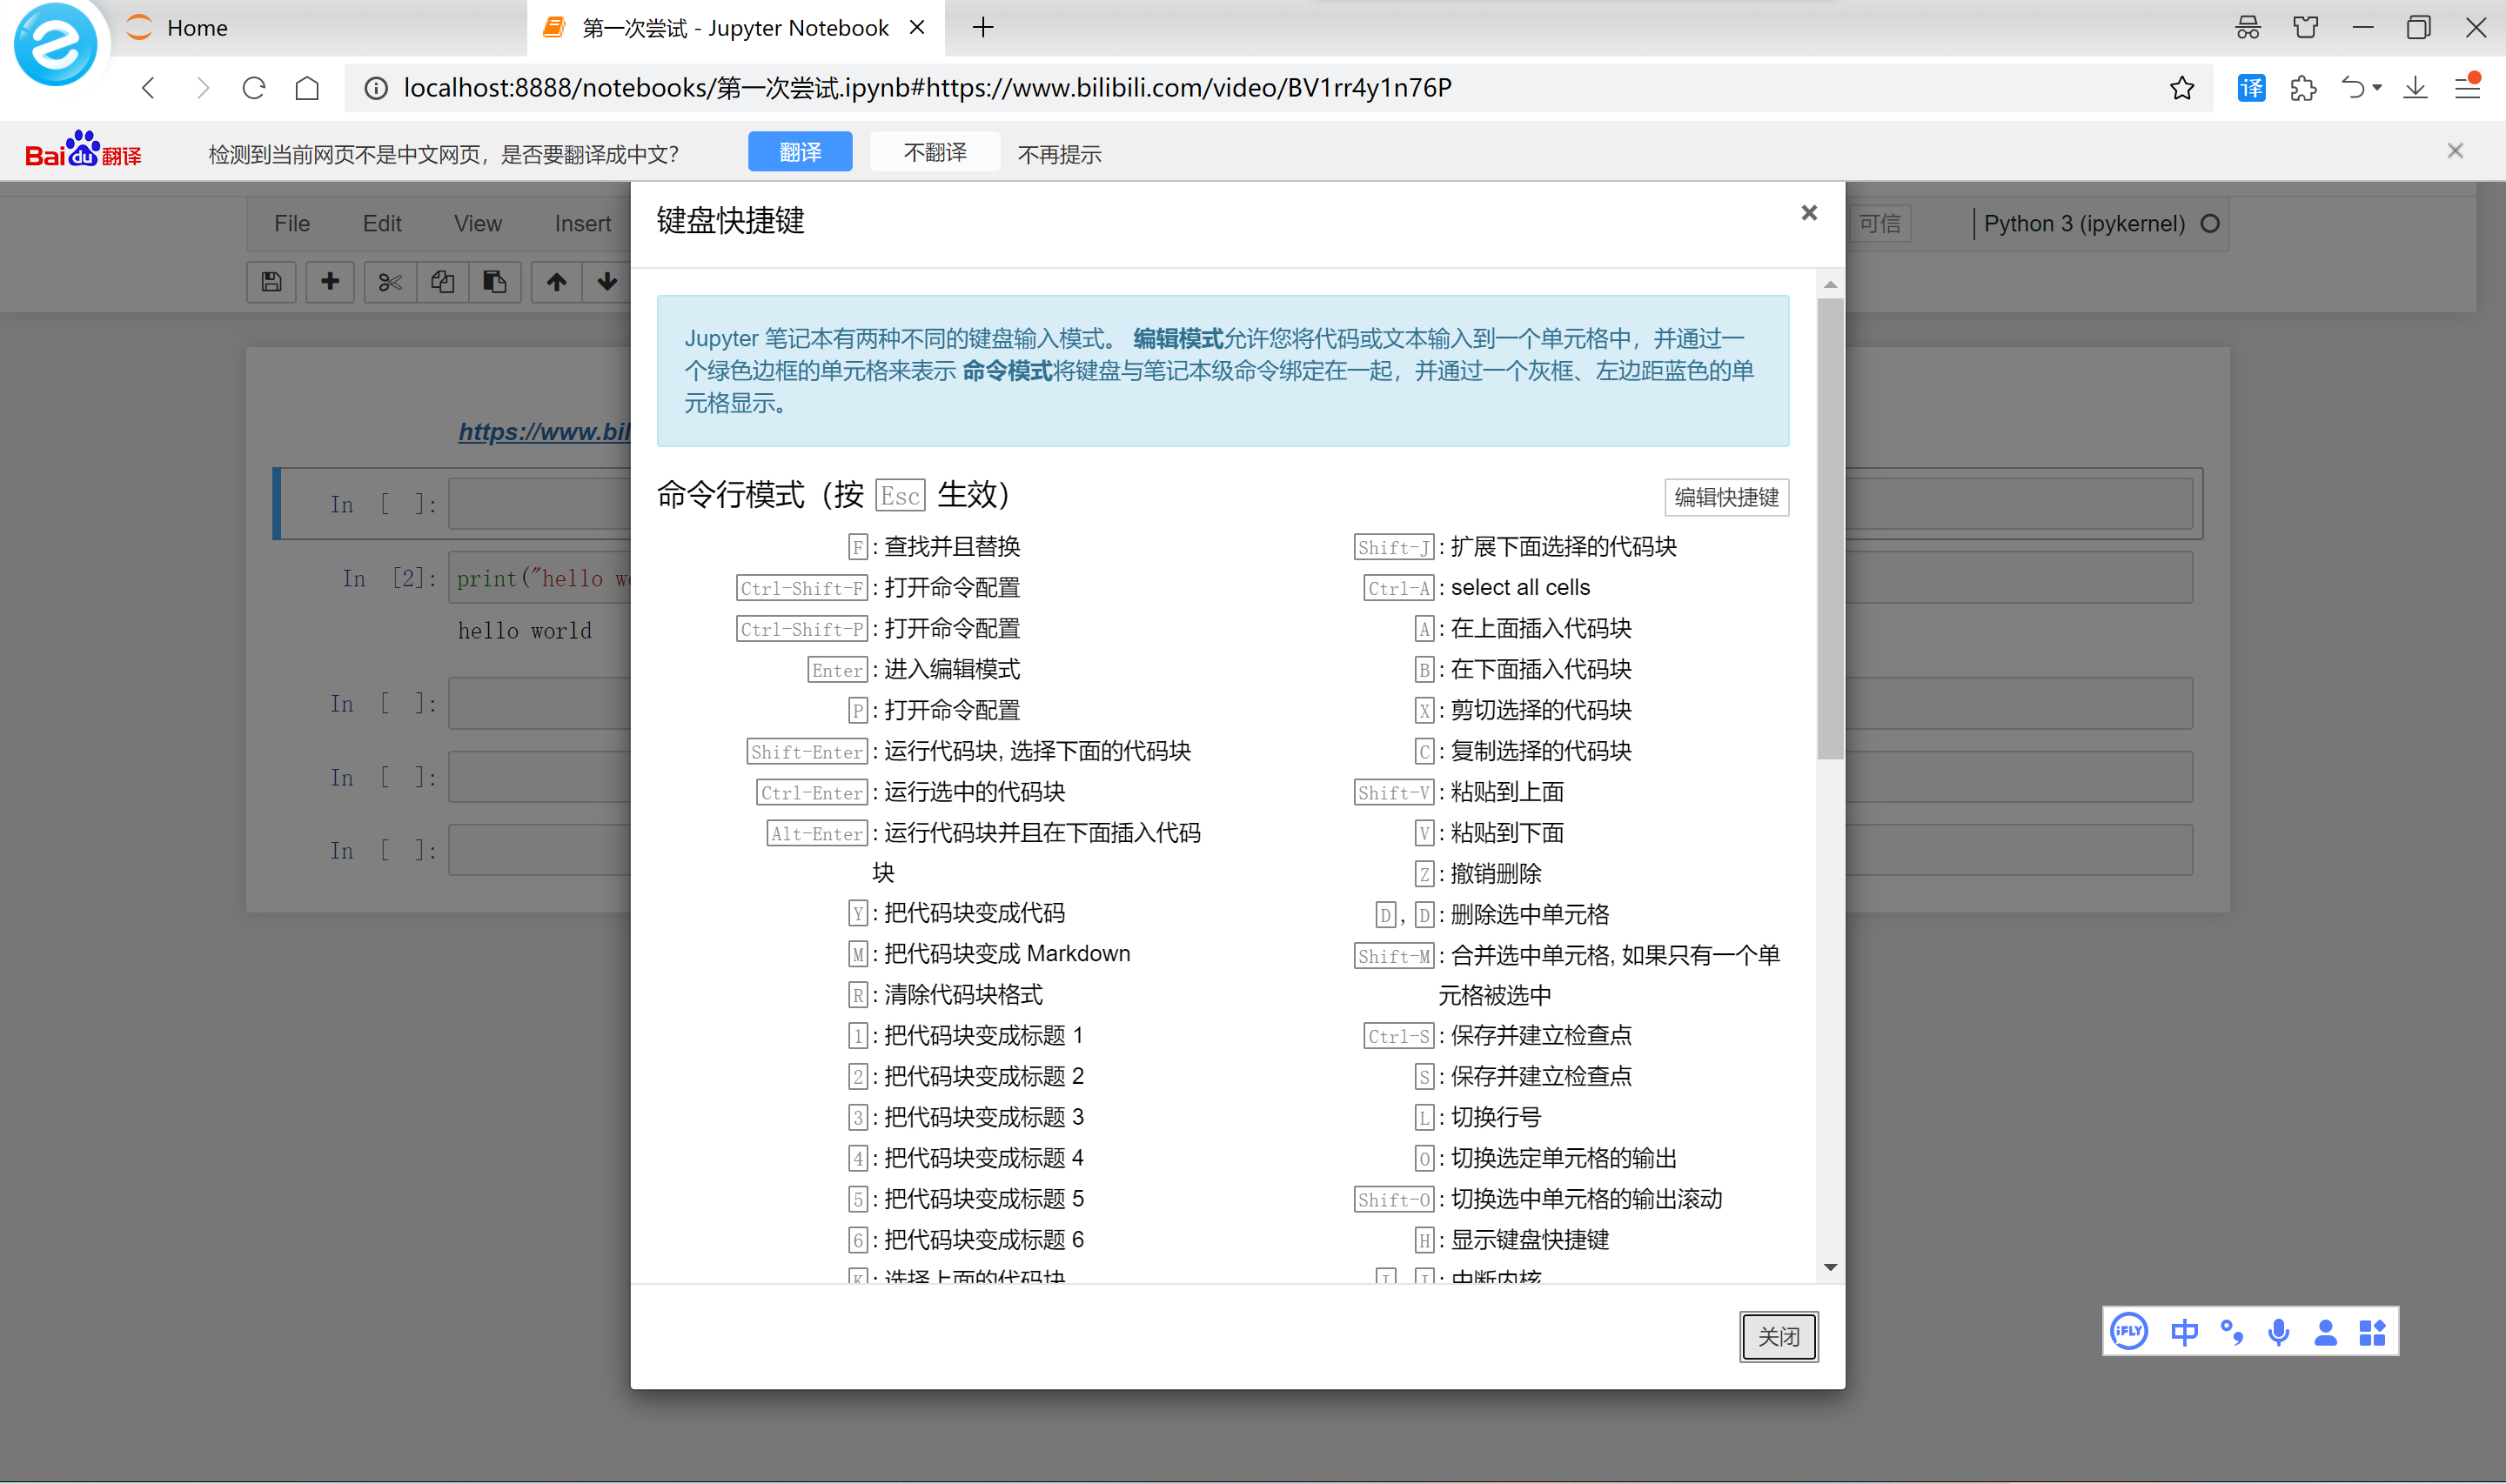Close the 第一次尝试 Jupyter Notebook tab
2506x1484 pixels.
pyautogui.click(x=917, y=28)
